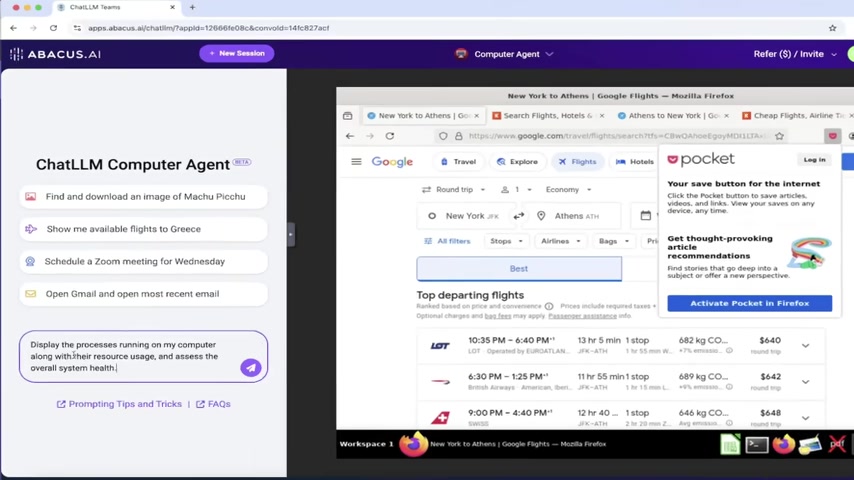The height and width of the screenshot is (480, 854).
Task: Close the New York to Athens Firefox tab
Action: tap(477, 116)
